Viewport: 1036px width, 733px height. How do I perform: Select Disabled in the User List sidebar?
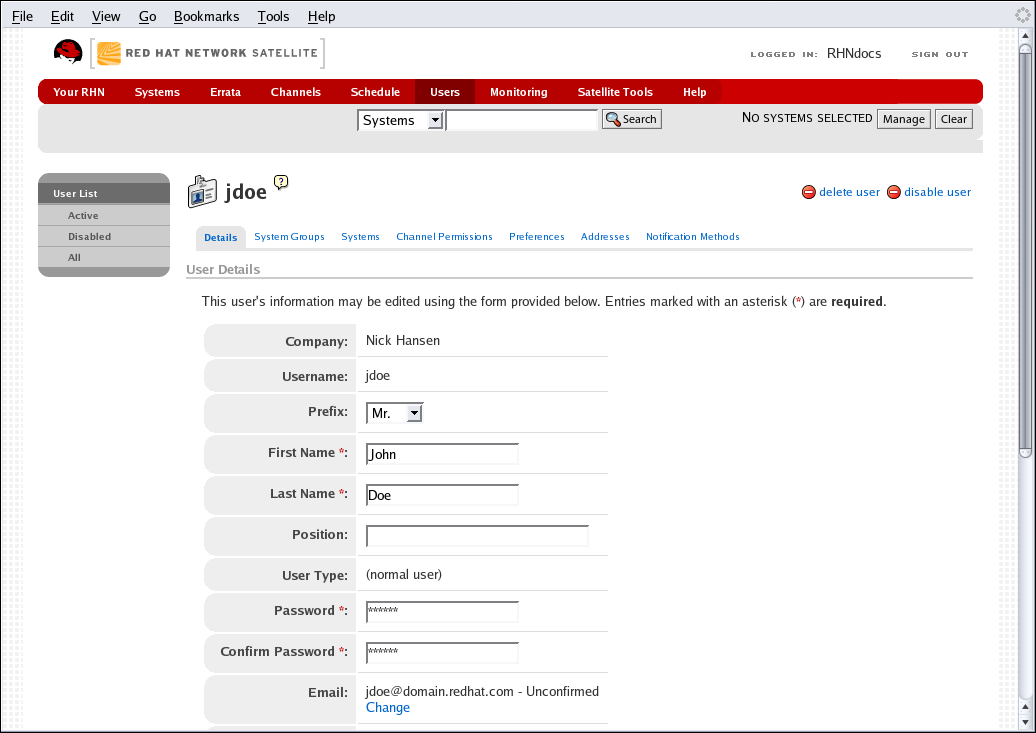tap(89, 237)
